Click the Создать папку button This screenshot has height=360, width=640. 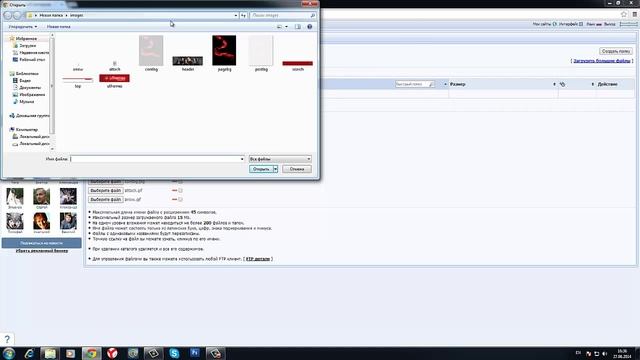[x=616, y=51]
